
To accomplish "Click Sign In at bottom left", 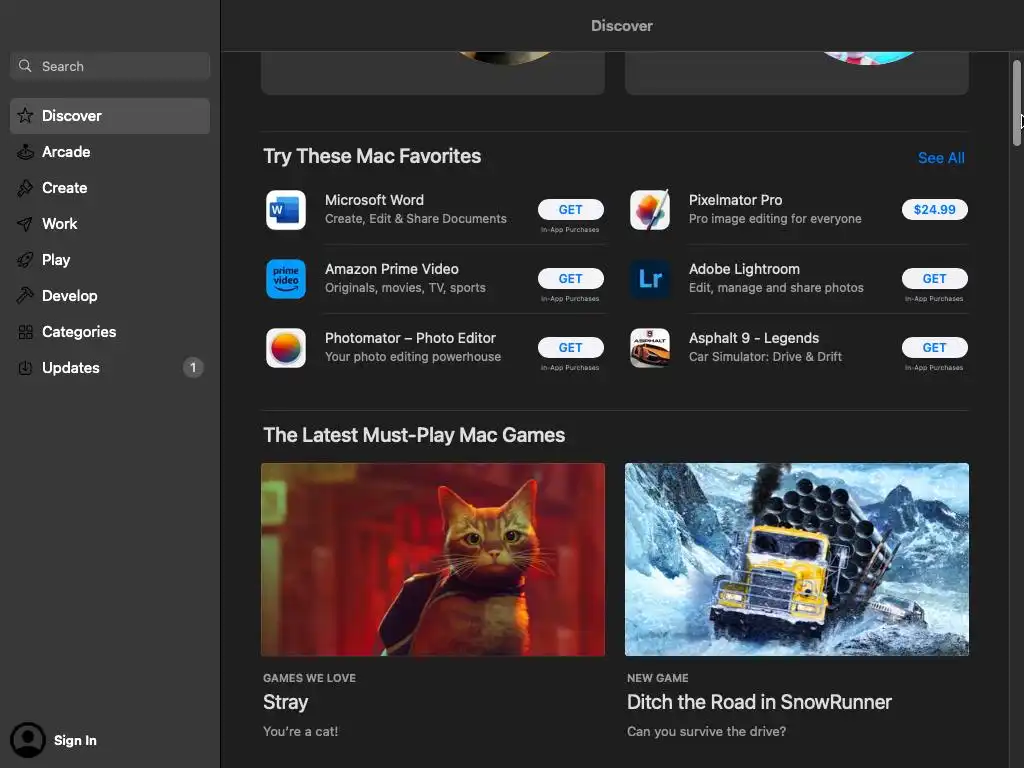I will (x=75, y=740).
